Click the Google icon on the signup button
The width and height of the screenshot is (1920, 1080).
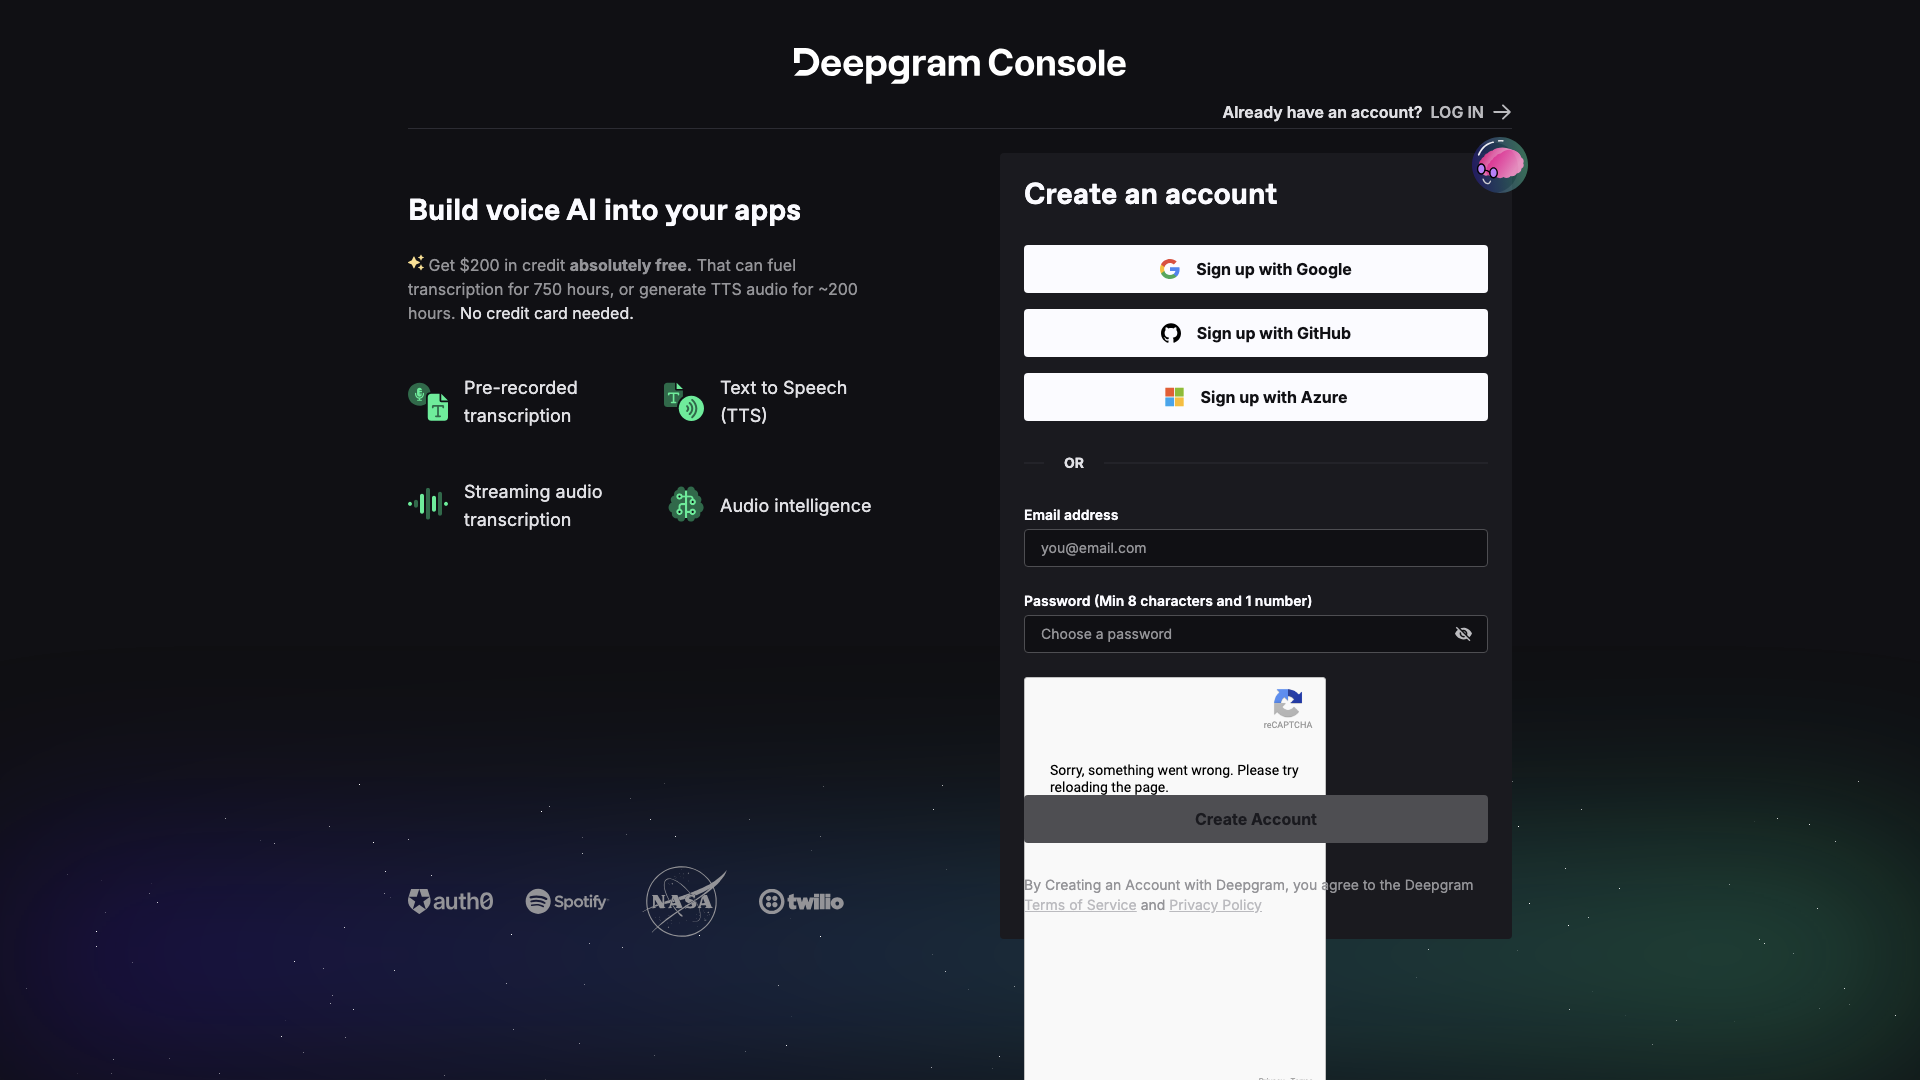pyautogui.click(x=1170, y=269)
